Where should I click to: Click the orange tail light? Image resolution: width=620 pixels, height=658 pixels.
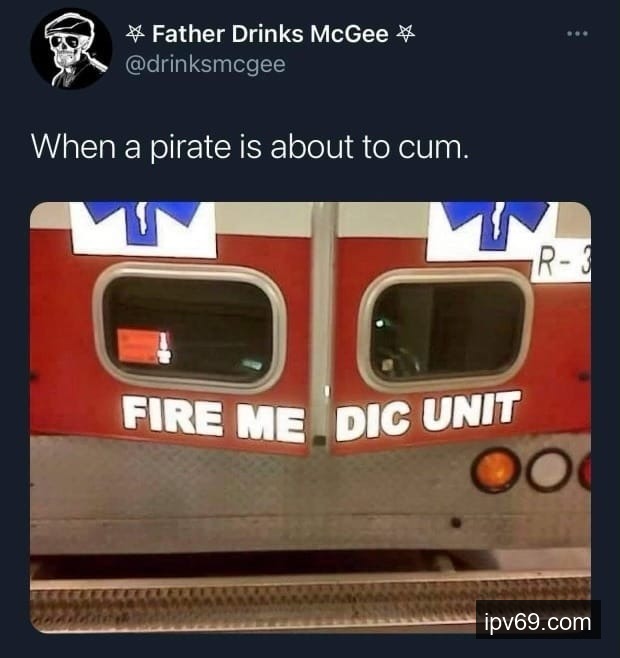pyautogui.click(x=496, y=469)
